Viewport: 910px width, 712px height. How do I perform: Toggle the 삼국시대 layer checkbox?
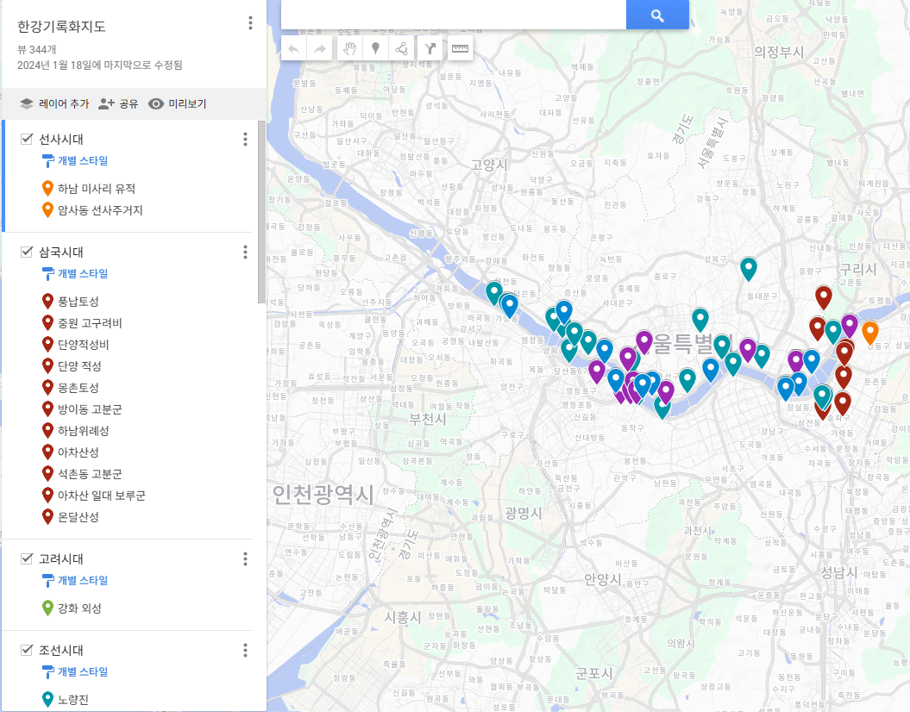click(x=27, y=252)
